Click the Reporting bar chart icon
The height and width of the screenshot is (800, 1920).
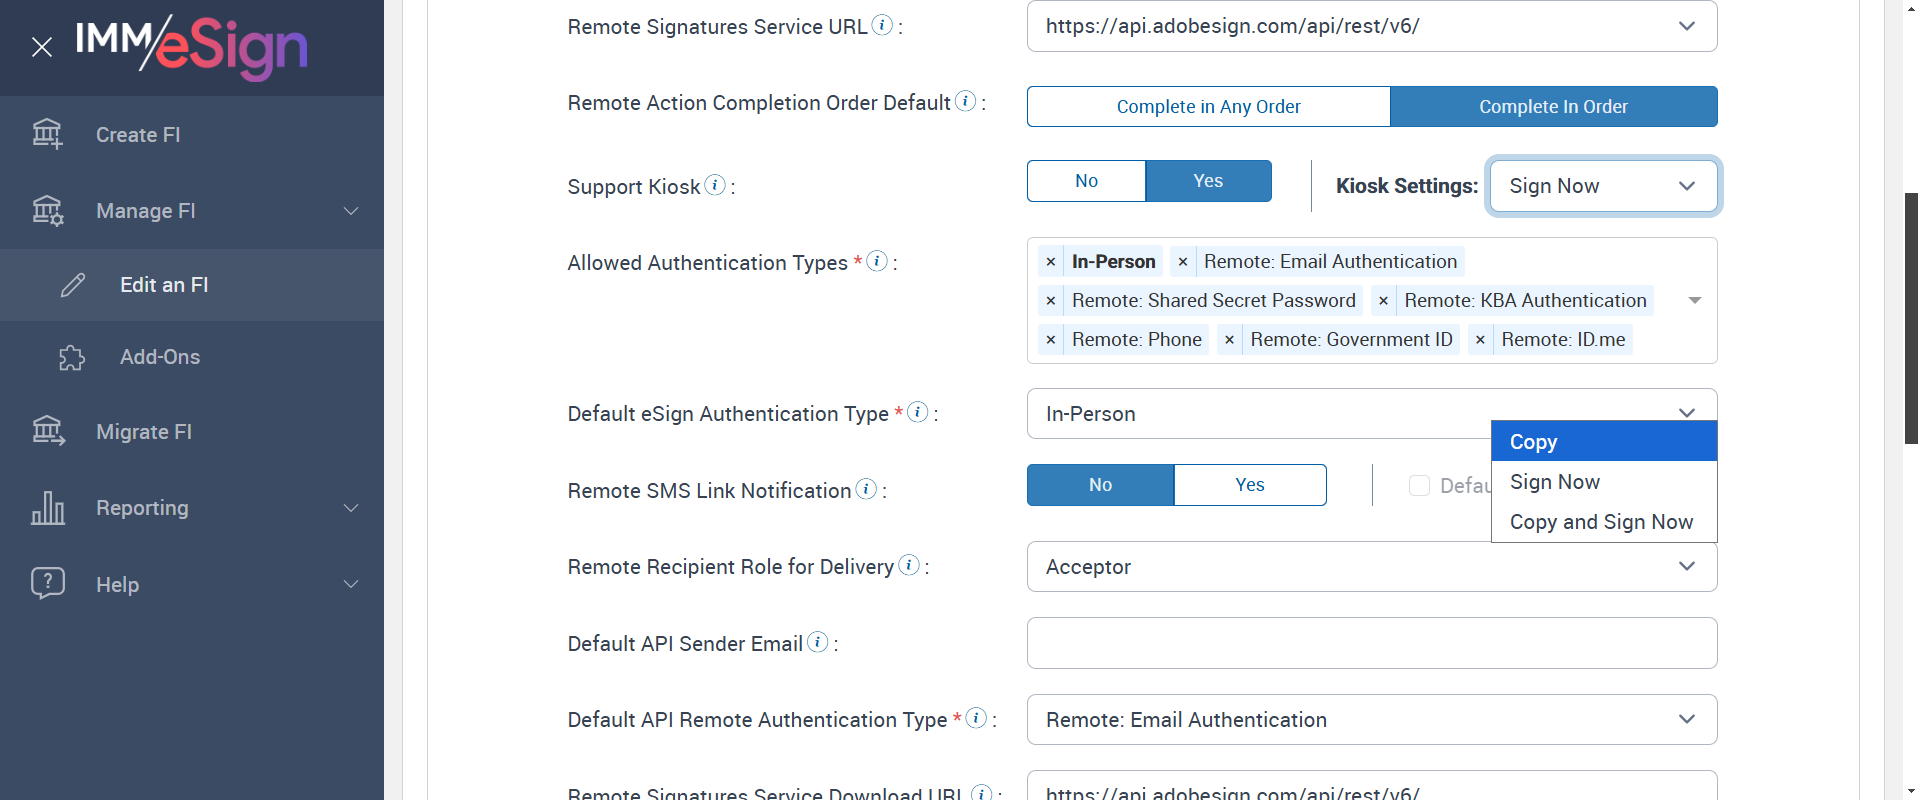(48, 508)
